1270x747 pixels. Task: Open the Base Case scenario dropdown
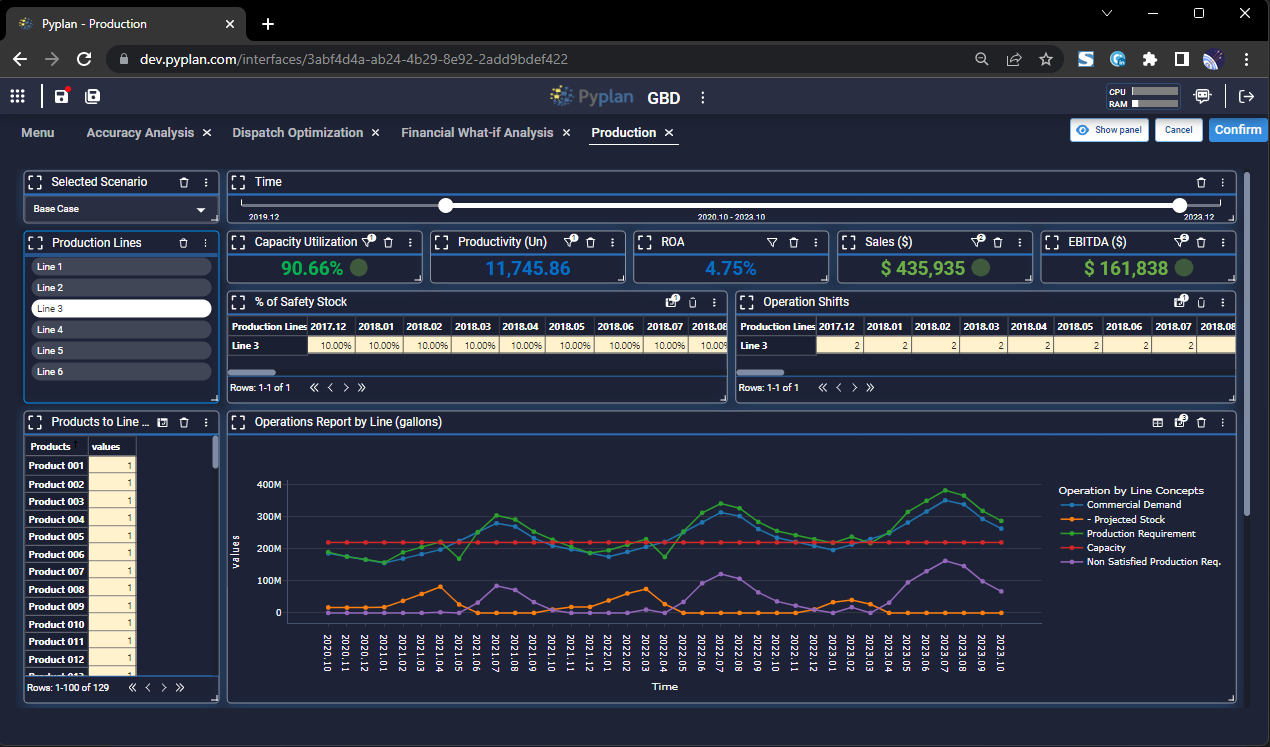pyautogui.click(x=120, y=209)
